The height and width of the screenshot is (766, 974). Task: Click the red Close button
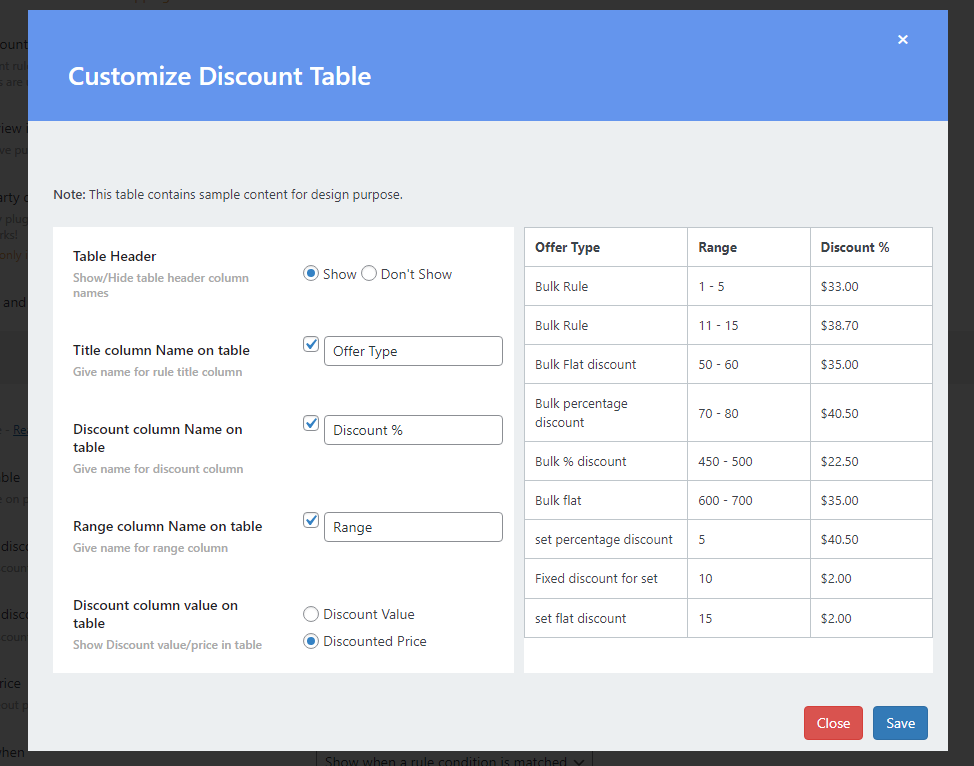pyautogui.click(x=833, y=723)
